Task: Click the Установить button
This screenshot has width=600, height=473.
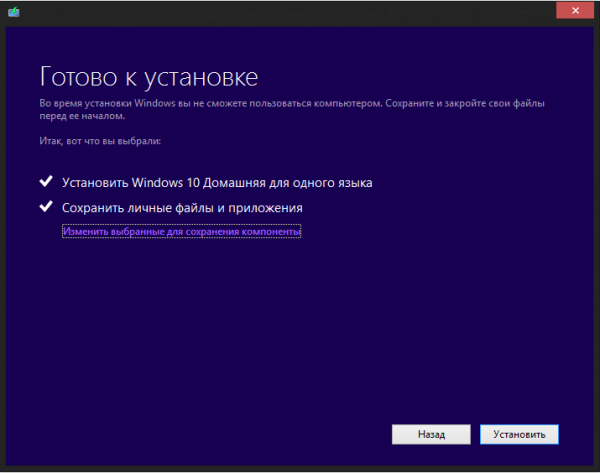Action: click(519, 434)
